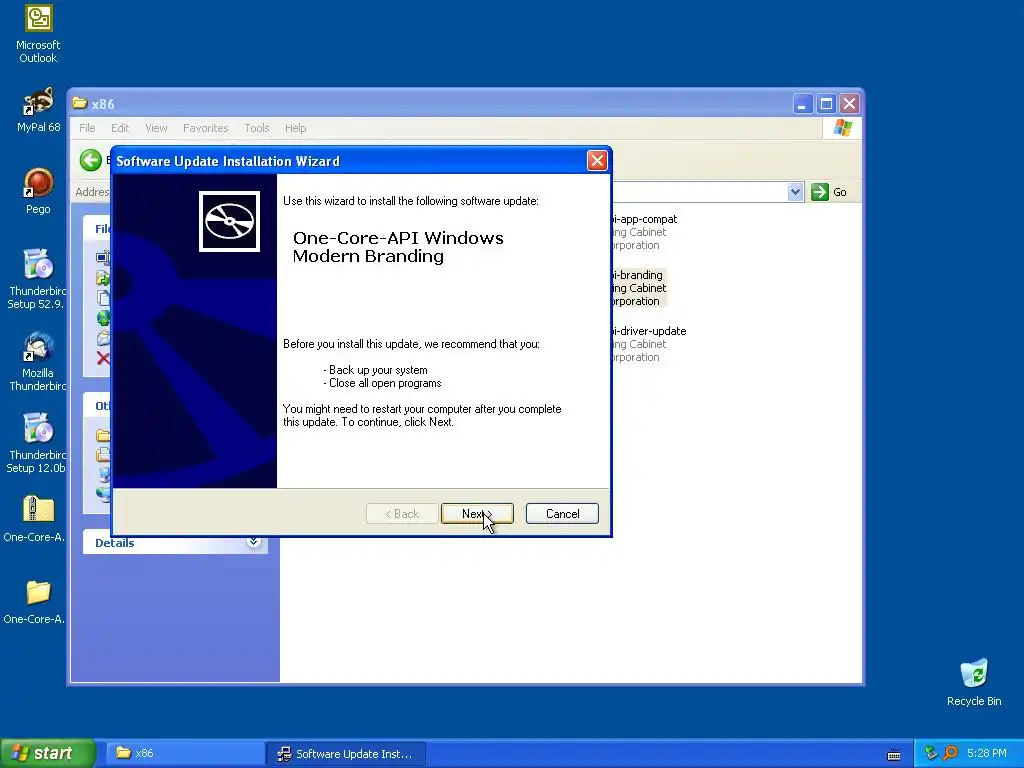Open the View menu in x86 window
Viewport: 1024px width, 768px height.
(x=156, y=128)
